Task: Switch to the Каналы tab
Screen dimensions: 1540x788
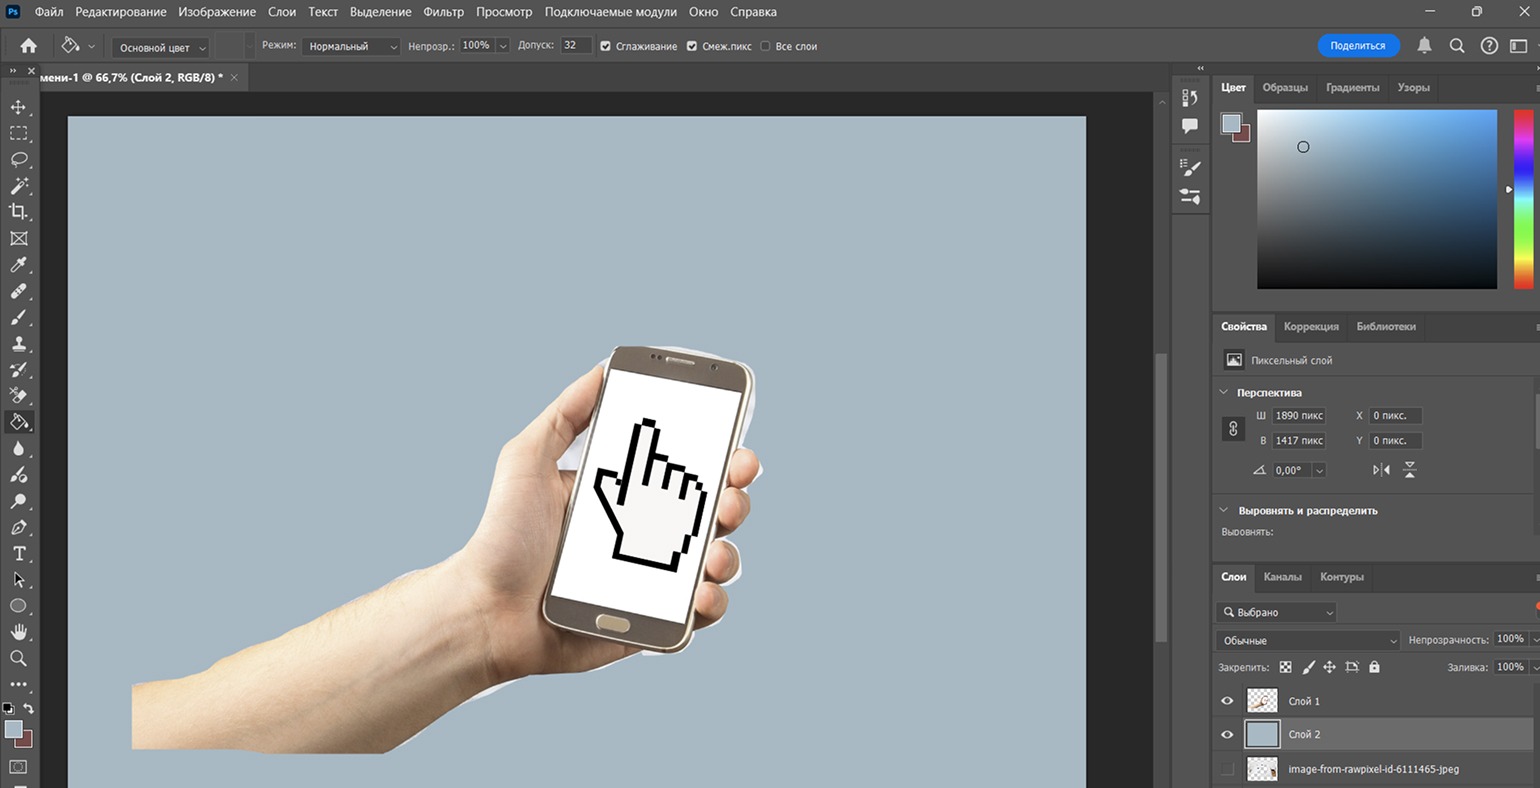Action: click(1282, 577)
